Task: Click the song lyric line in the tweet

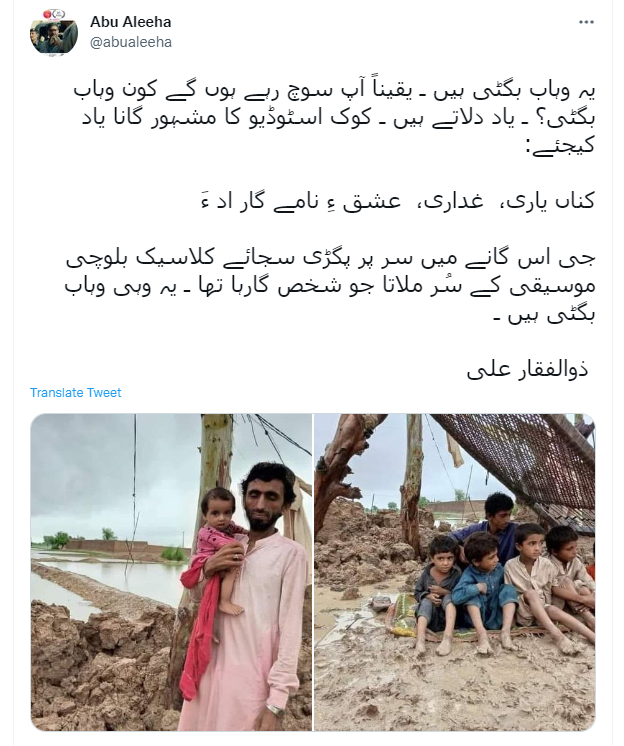Action: (398, 201)
